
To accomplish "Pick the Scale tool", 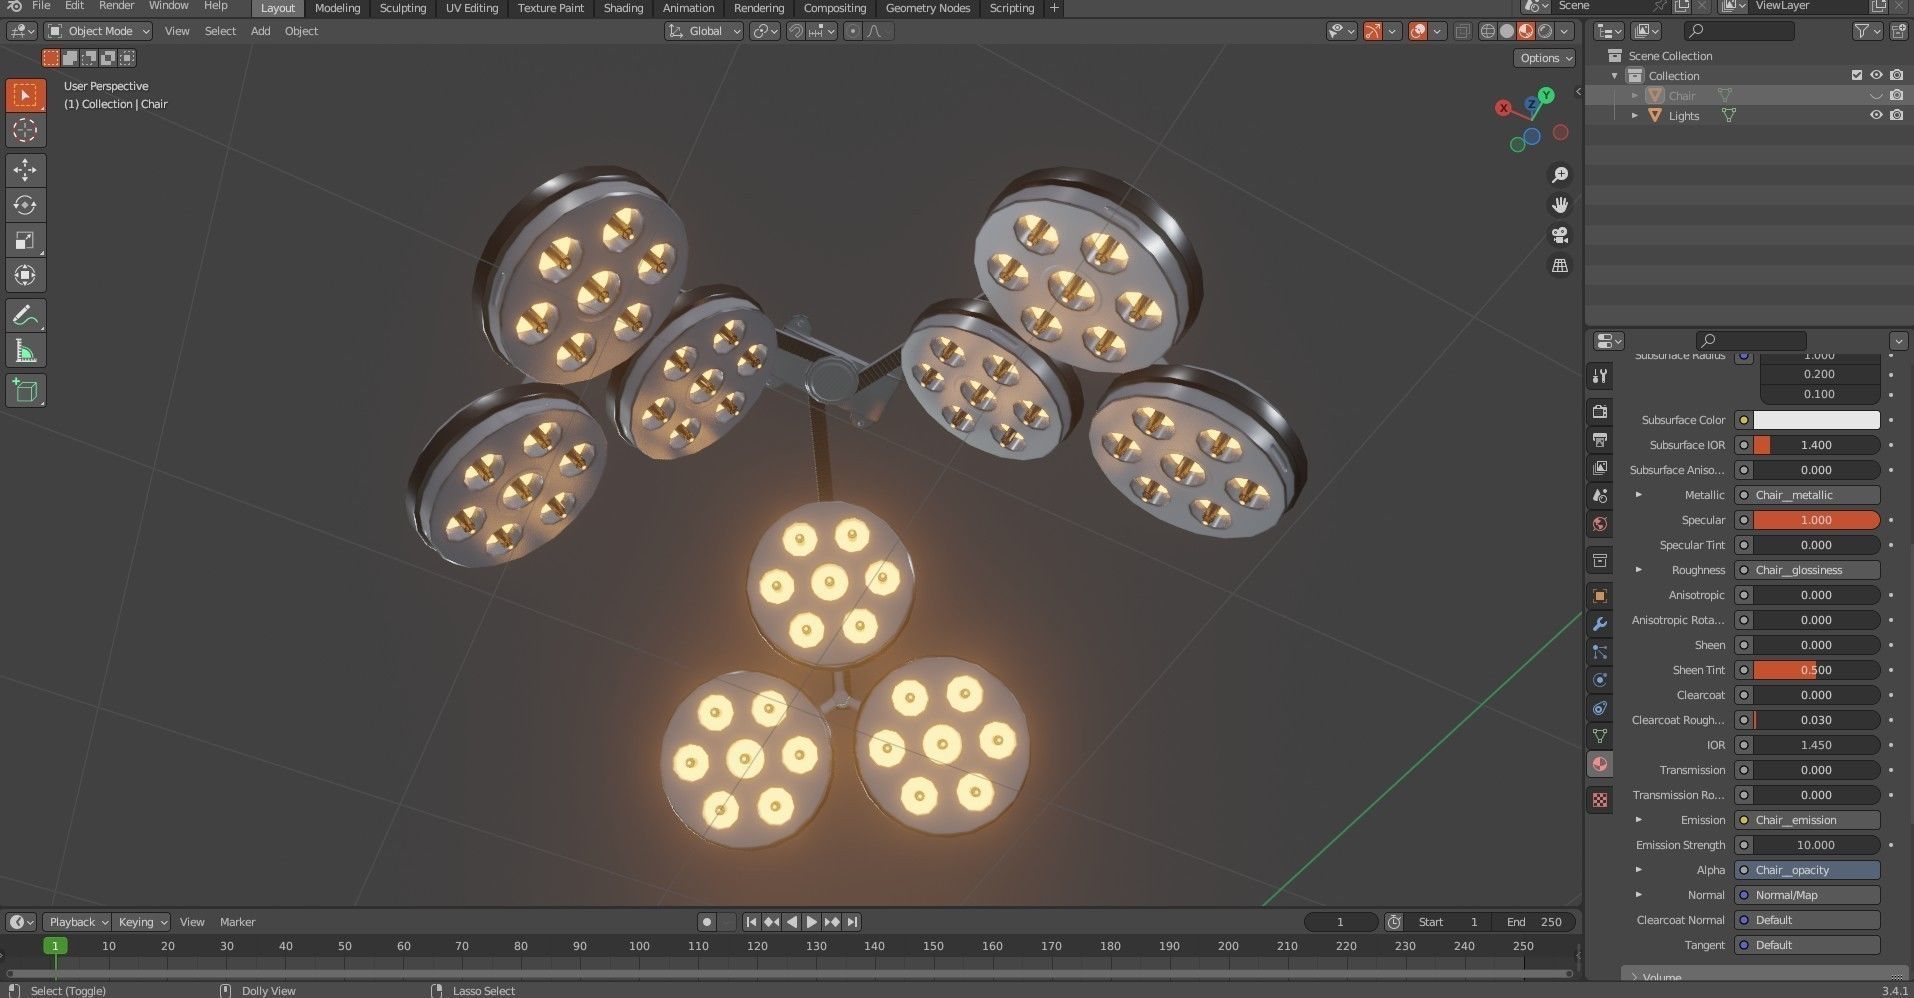I will (25, 240).
